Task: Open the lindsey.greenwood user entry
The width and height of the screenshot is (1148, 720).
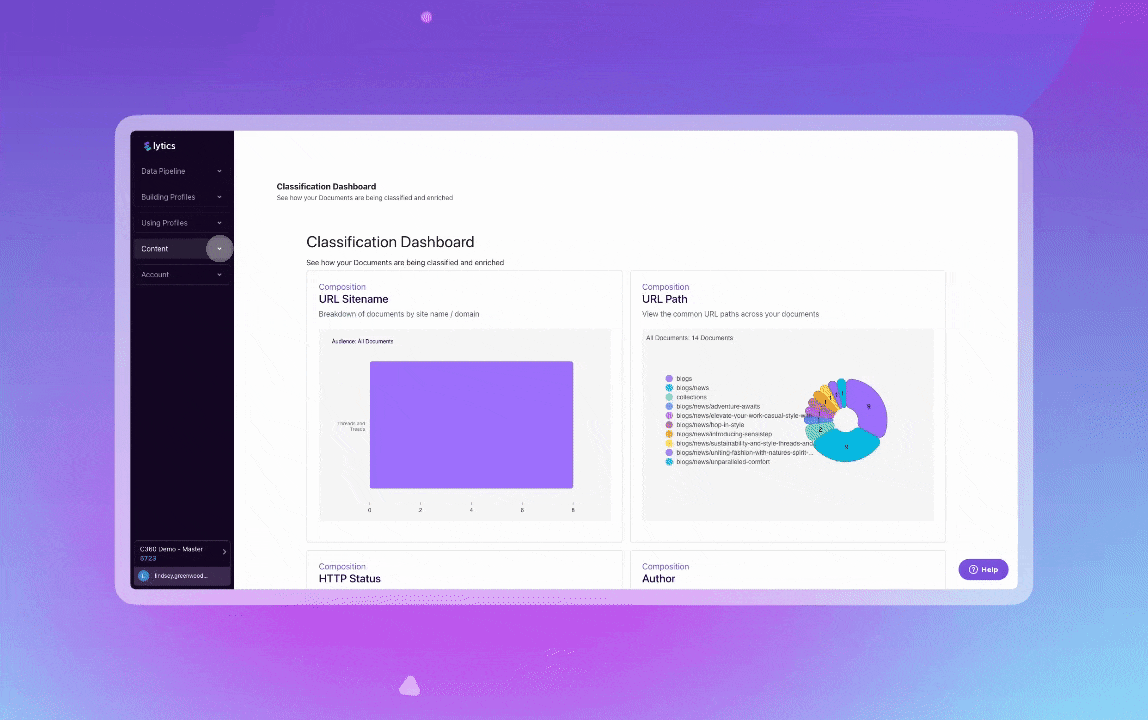Action: [x=181, y=576]
